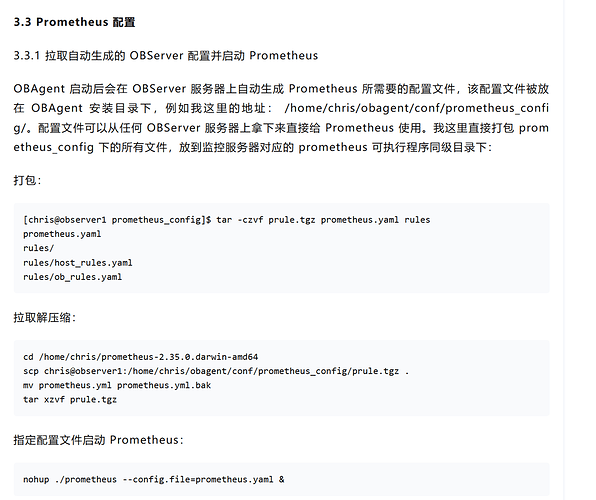
Task: Click the /home/chris/obagent/conf/prometheus_config path text
Action: coord(417,108)
